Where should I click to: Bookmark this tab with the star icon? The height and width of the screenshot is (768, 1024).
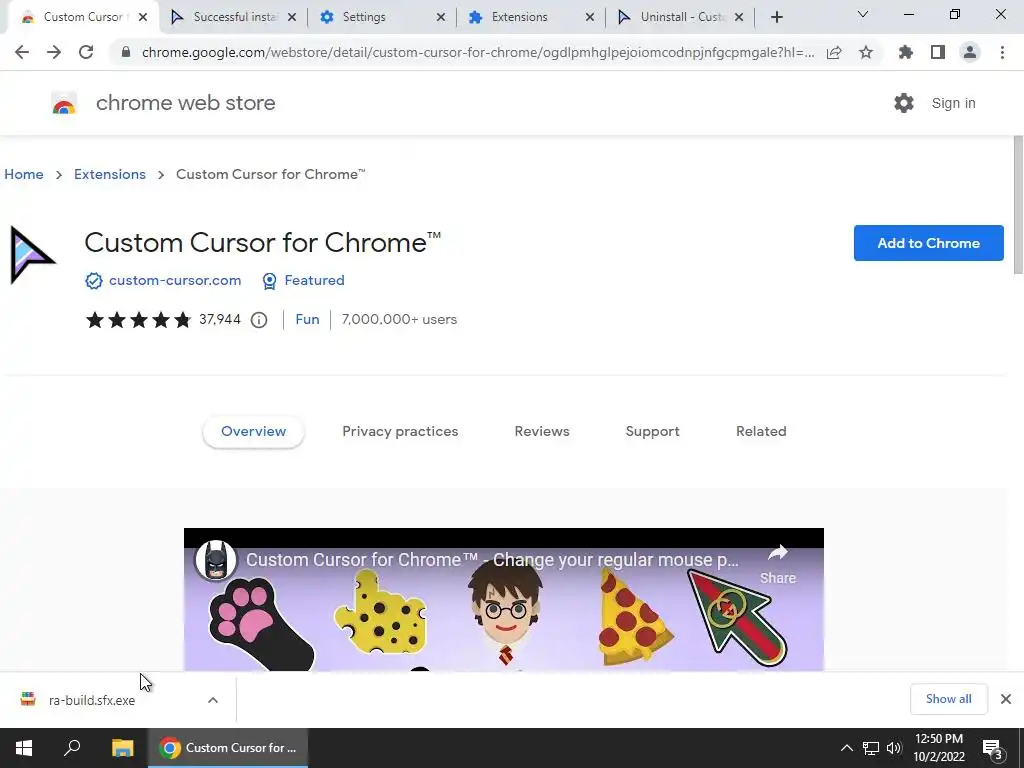click(866, 52)
